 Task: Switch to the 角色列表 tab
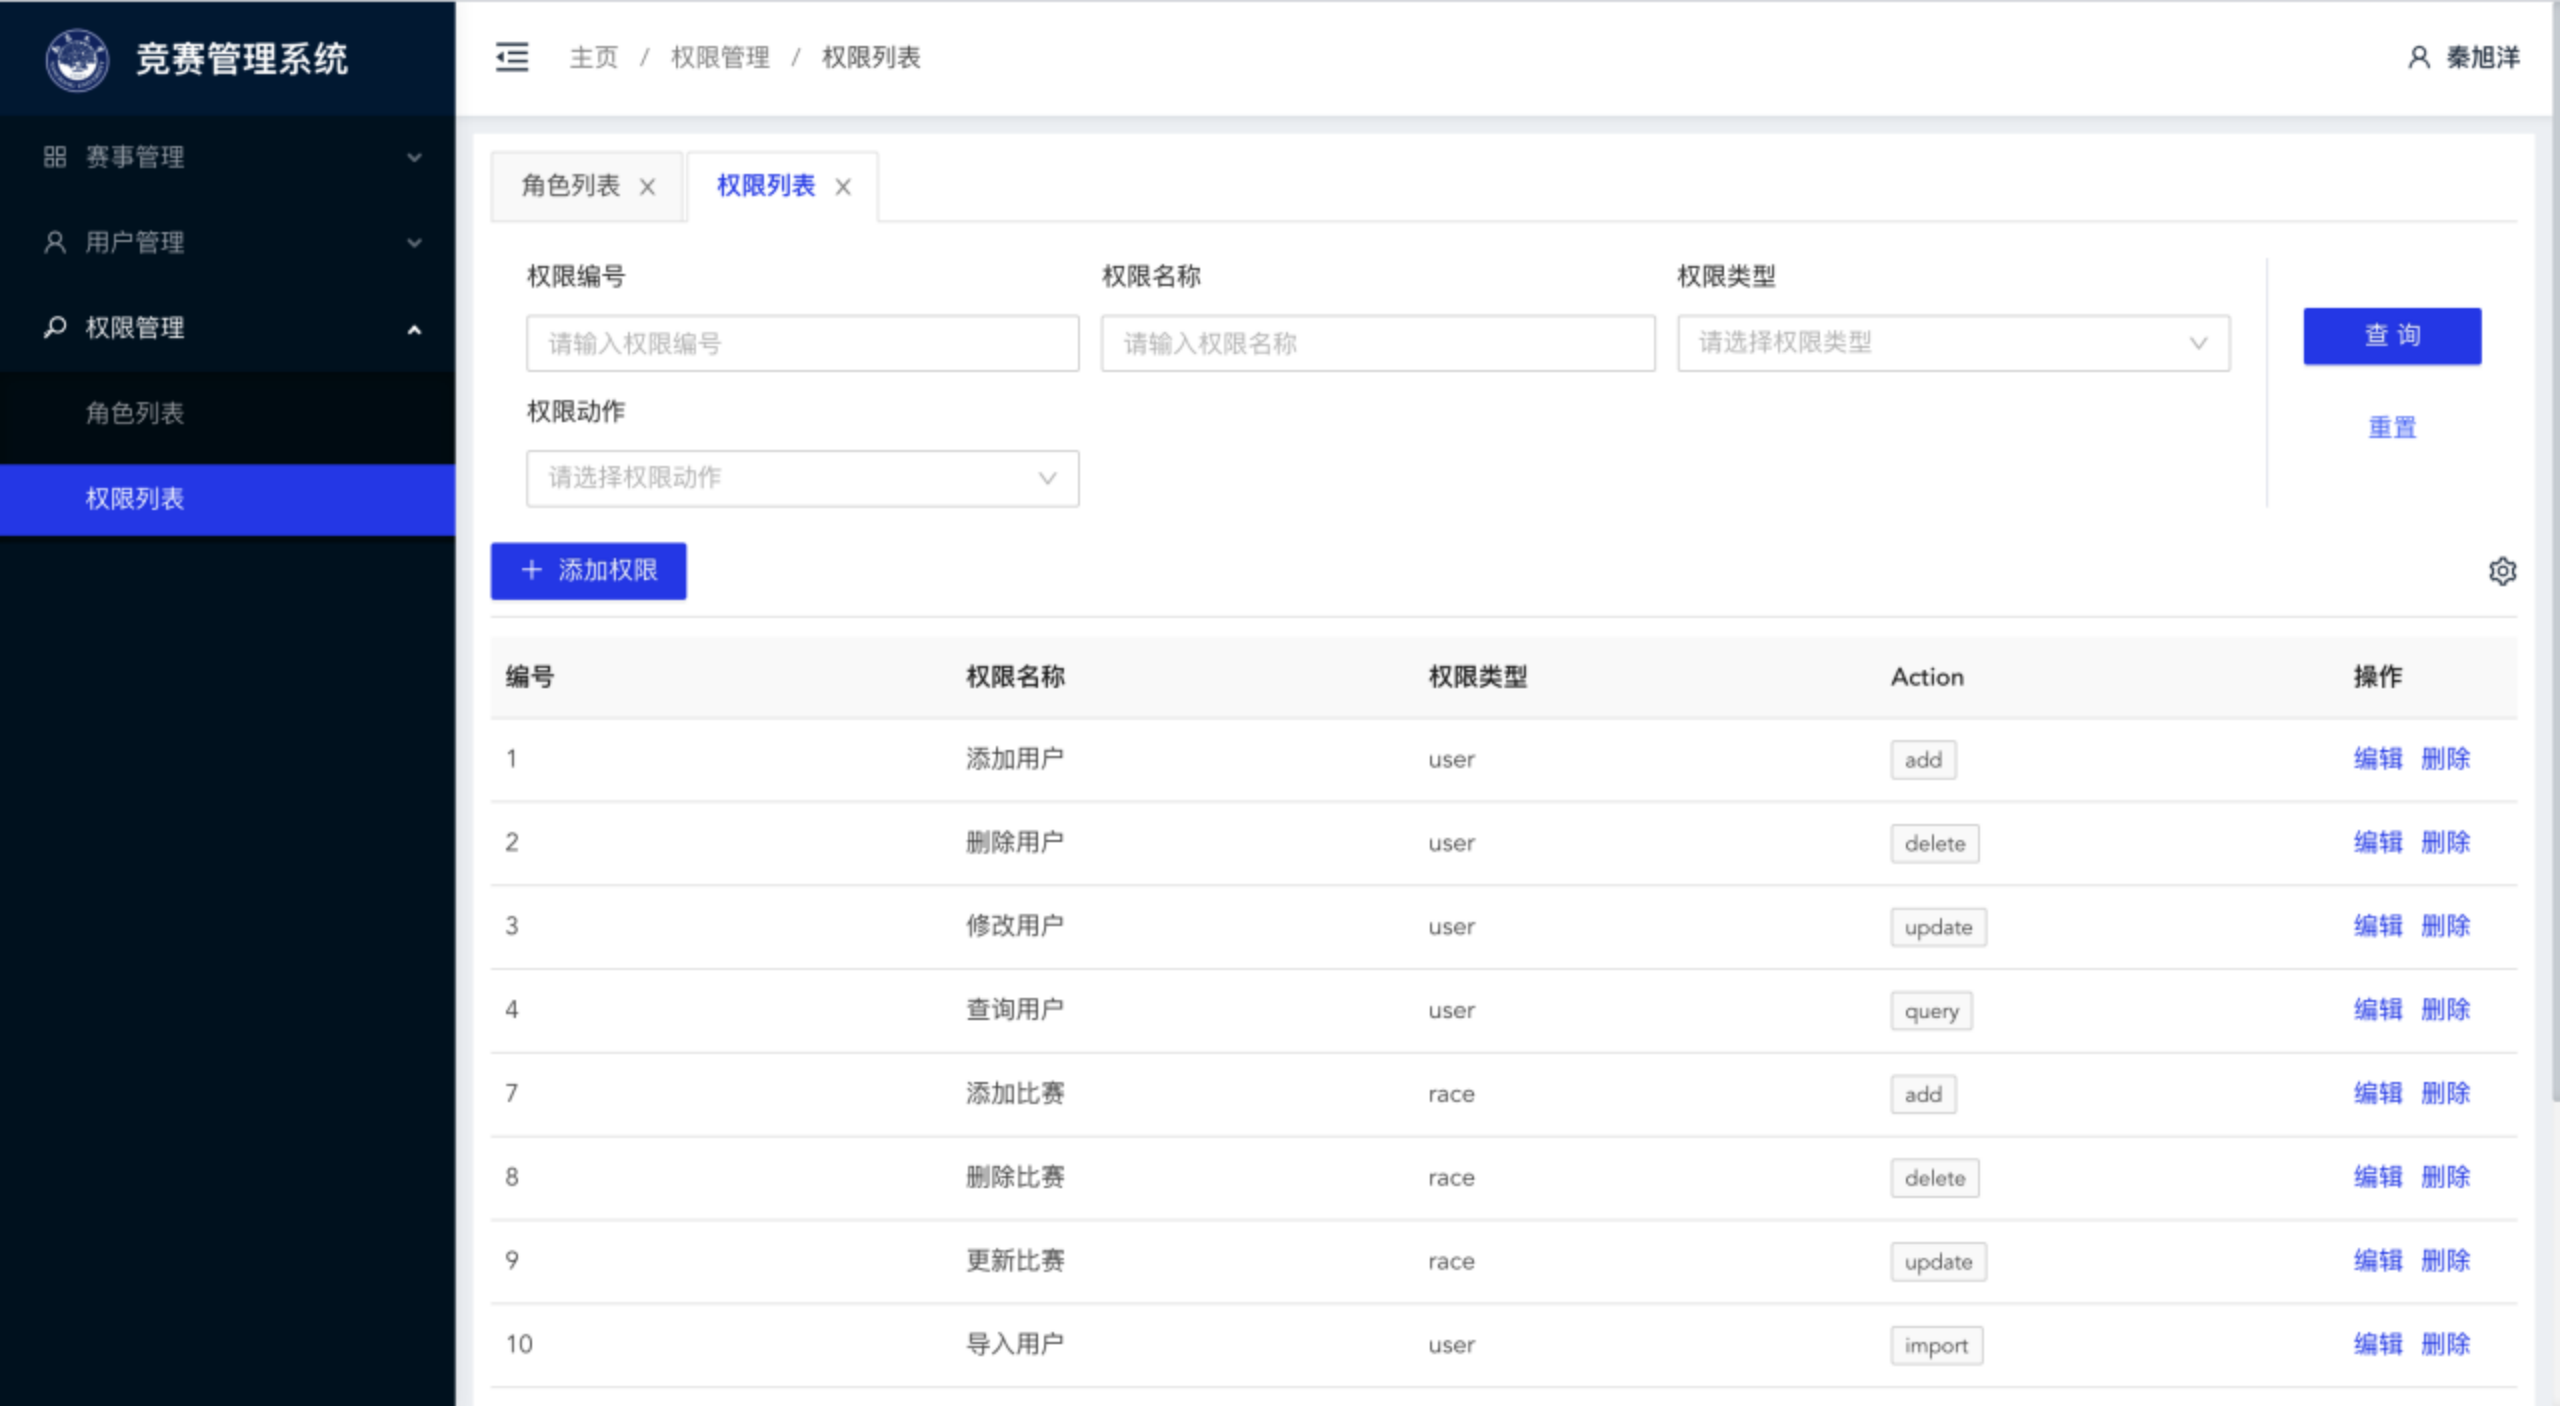[571, 186]
